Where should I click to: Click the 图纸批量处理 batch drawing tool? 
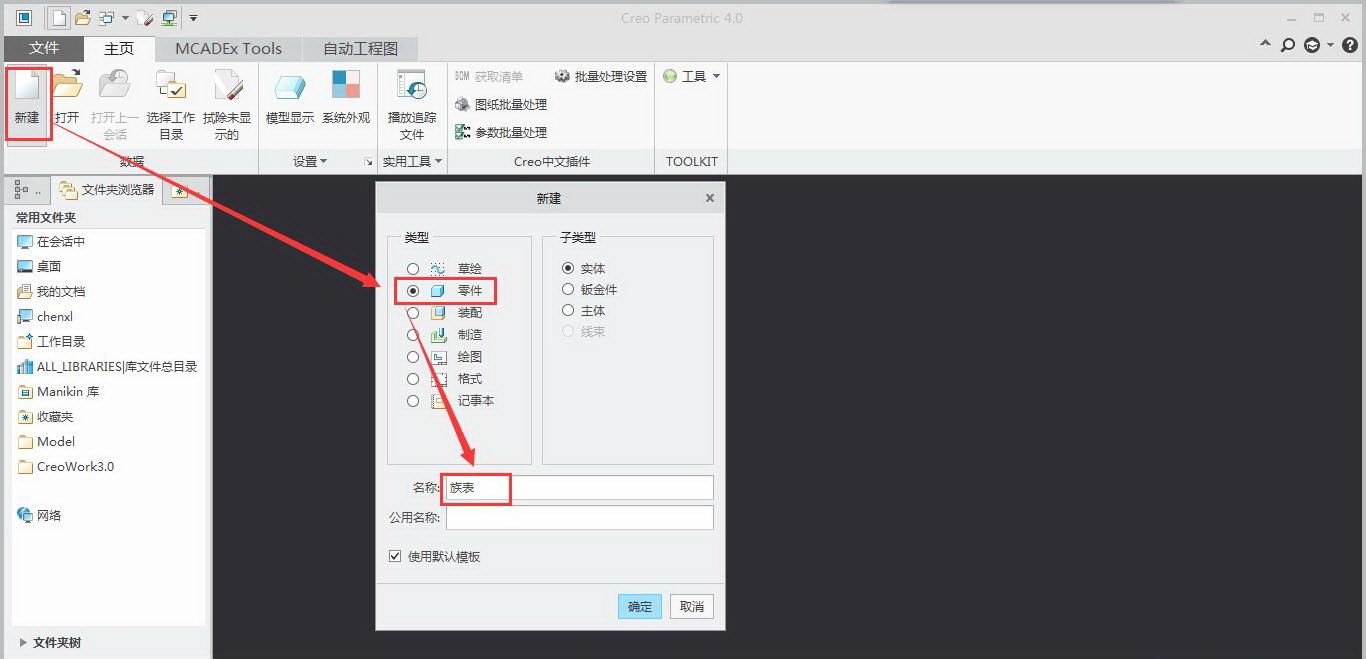point(501,104)
